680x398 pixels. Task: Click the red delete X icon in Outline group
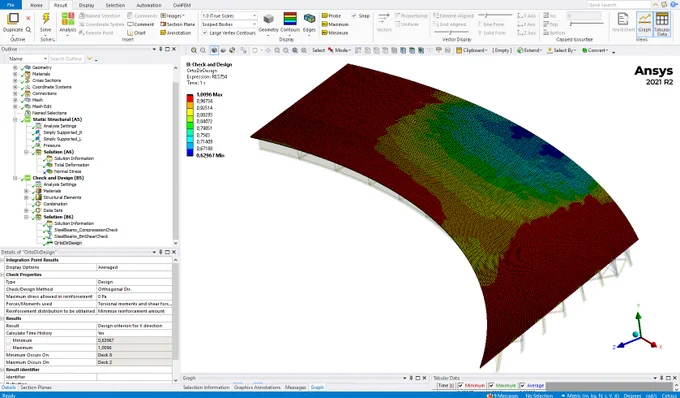pos(28,18)
